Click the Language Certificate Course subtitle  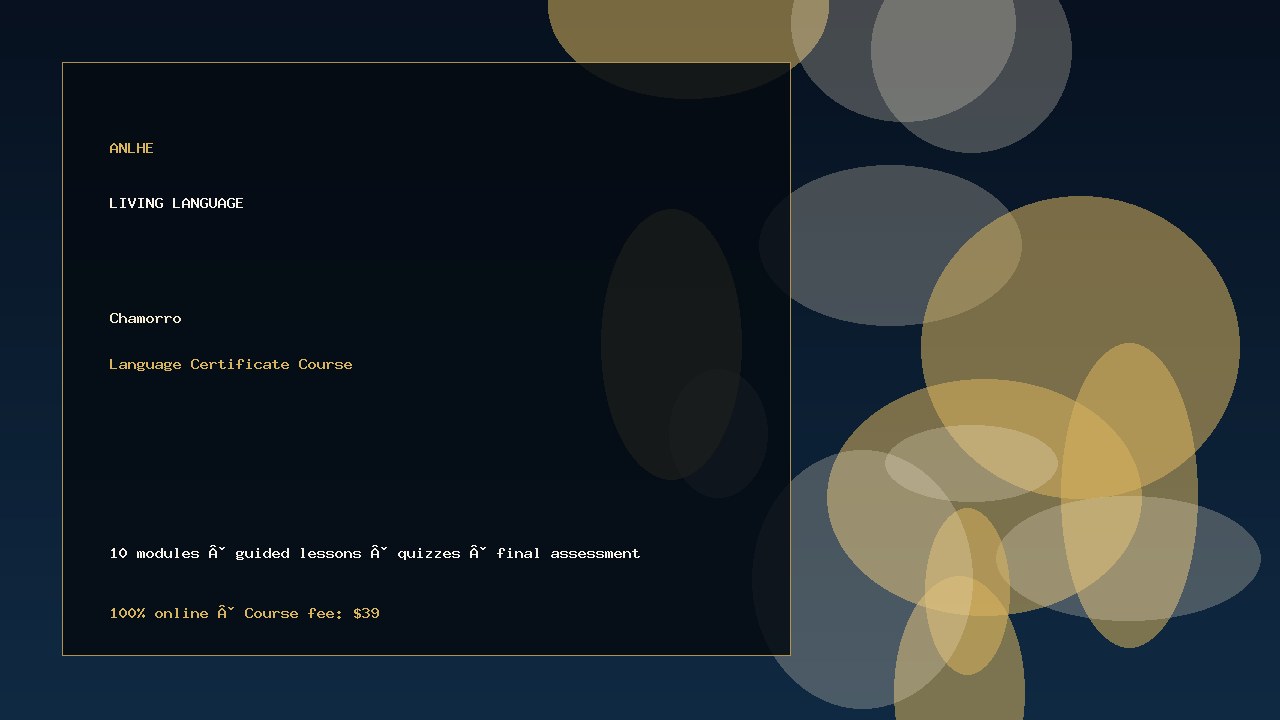[x=231, y=364]
